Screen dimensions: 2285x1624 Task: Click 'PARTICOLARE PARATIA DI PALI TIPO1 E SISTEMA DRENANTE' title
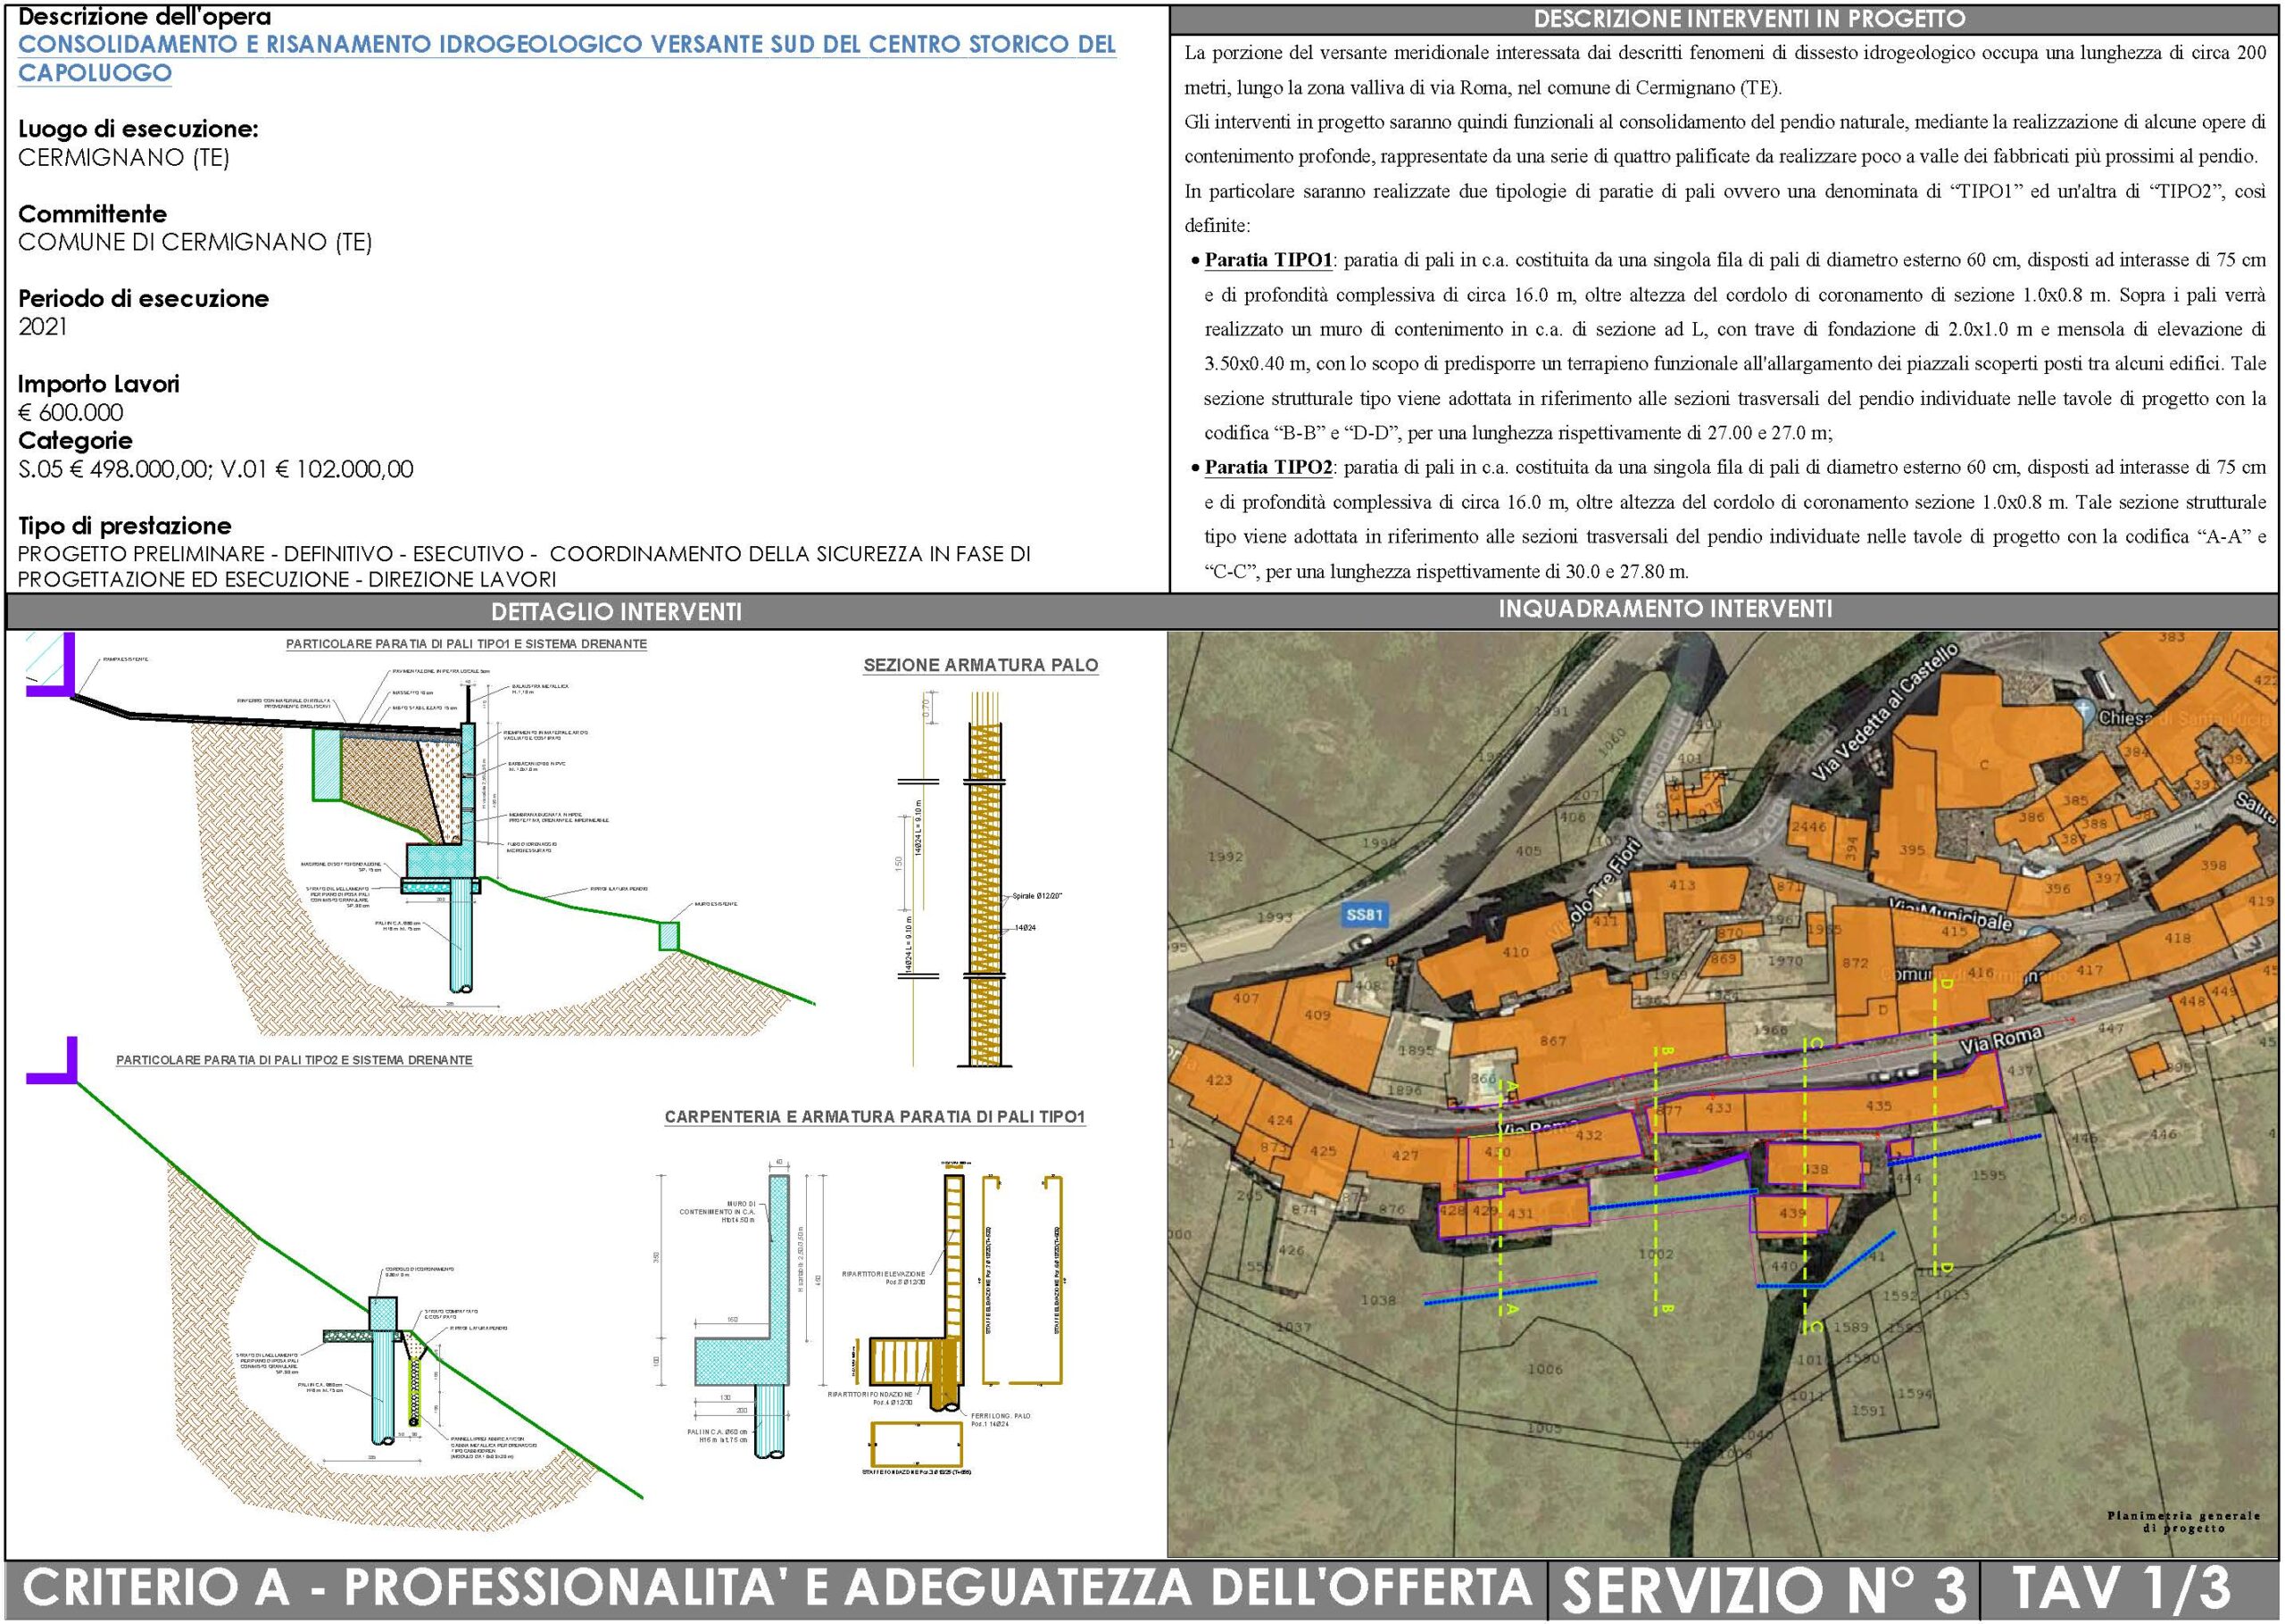[466, 644]
